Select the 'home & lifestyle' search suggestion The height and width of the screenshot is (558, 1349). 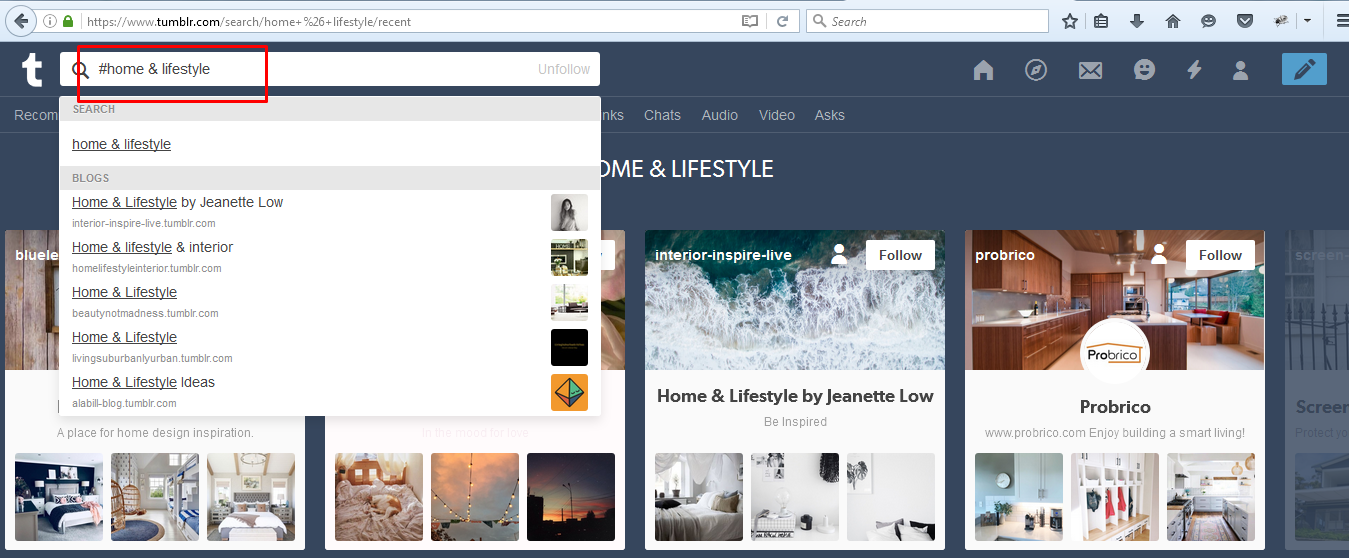pyautogui.click(x=122, y=144)
